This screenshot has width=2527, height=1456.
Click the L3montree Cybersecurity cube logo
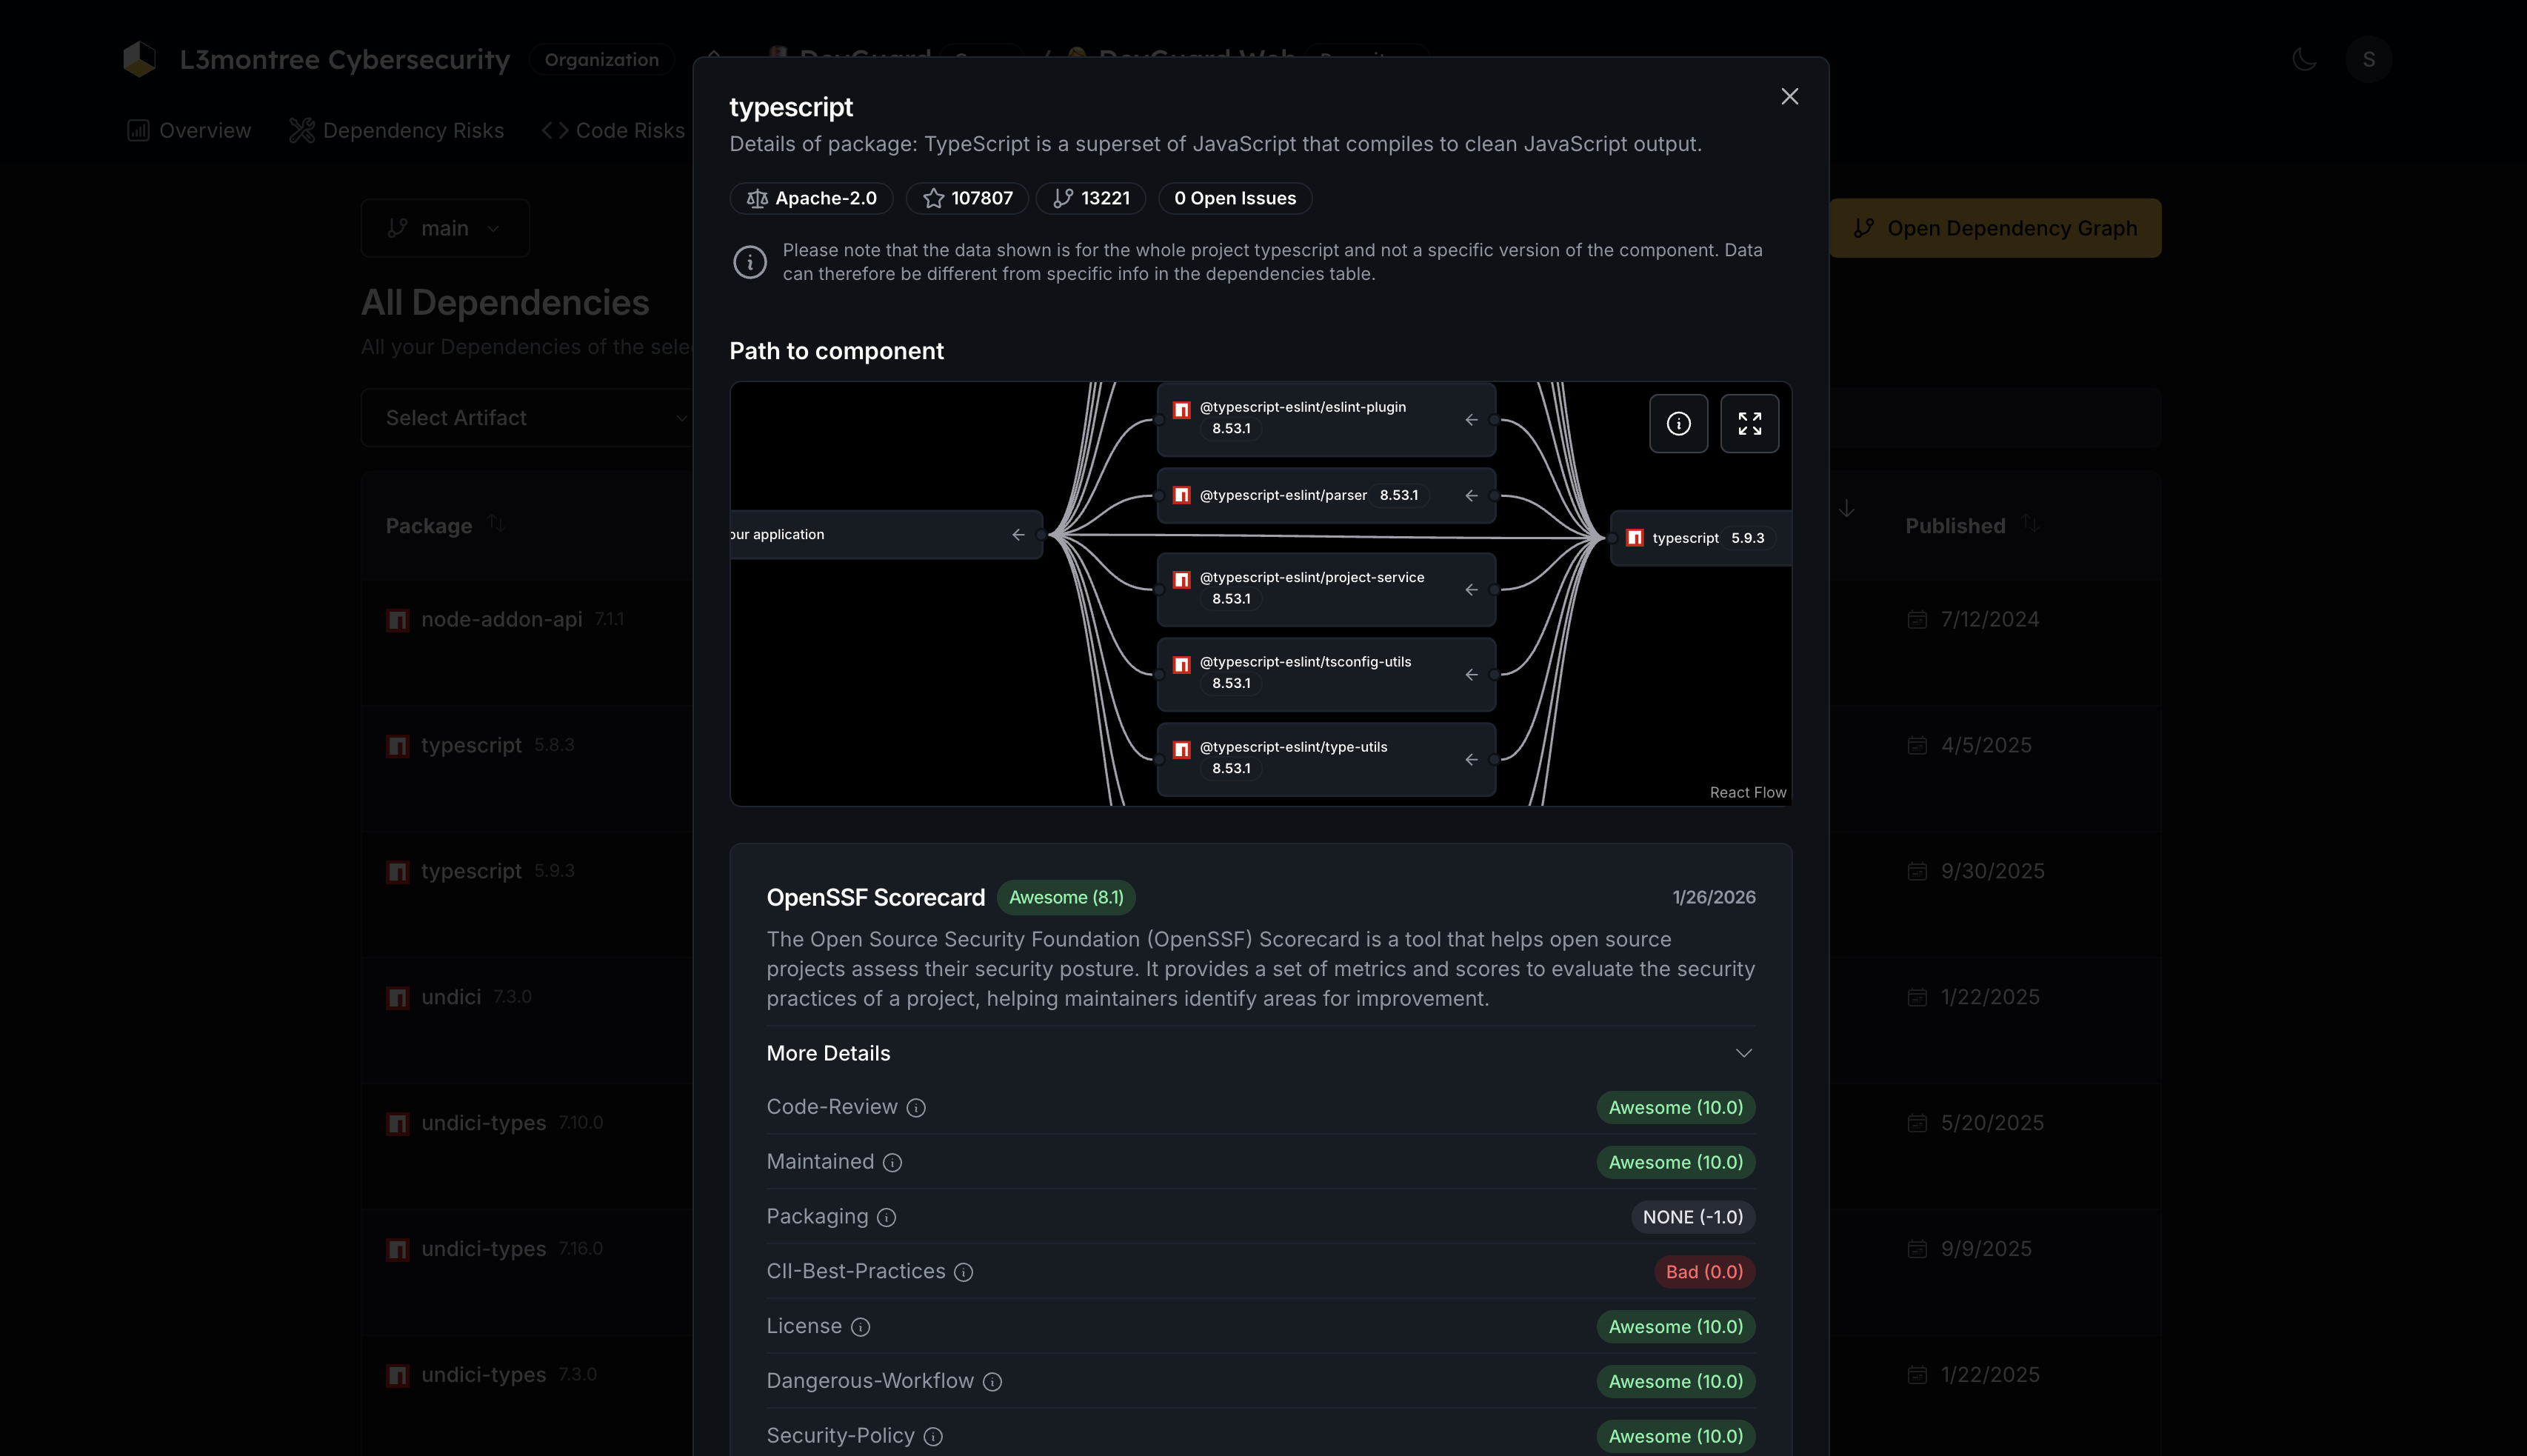140,58
